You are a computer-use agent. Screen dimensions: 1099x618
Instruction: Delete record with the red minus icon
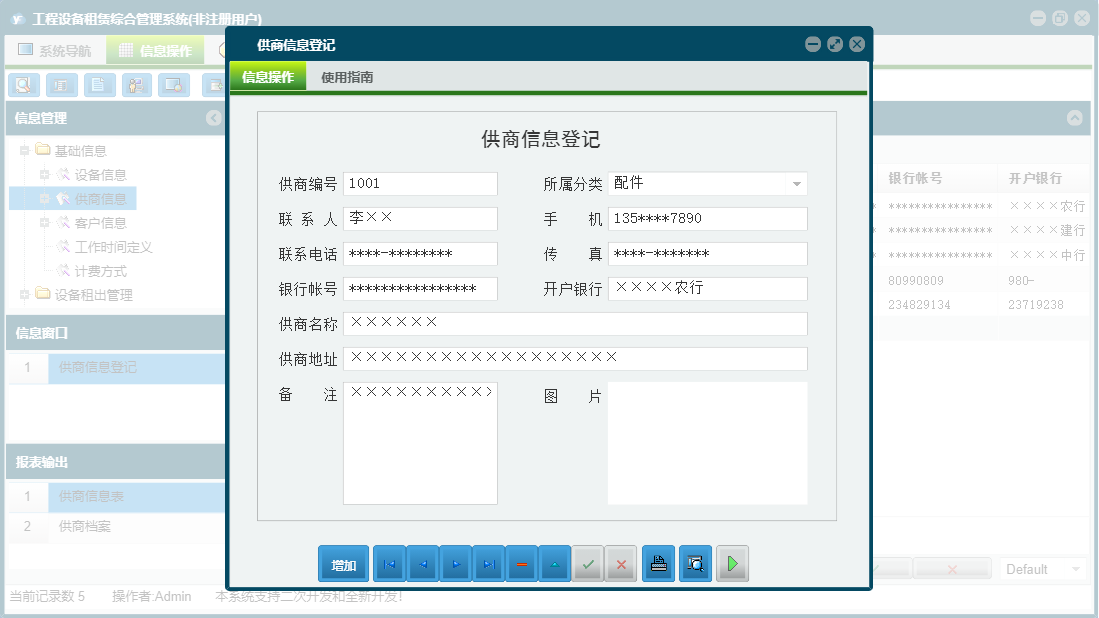click(521, 564)
